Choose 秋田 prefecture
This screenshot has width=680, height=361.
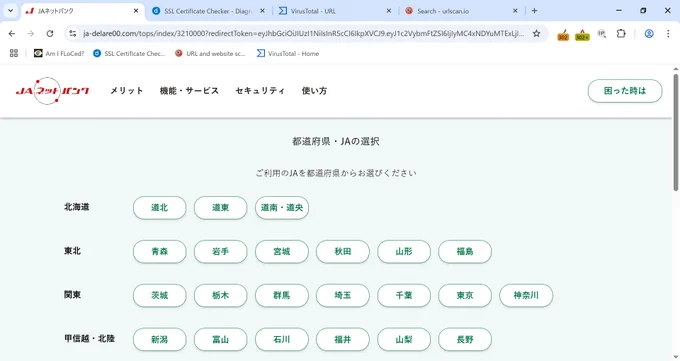[x=343, y=252]
